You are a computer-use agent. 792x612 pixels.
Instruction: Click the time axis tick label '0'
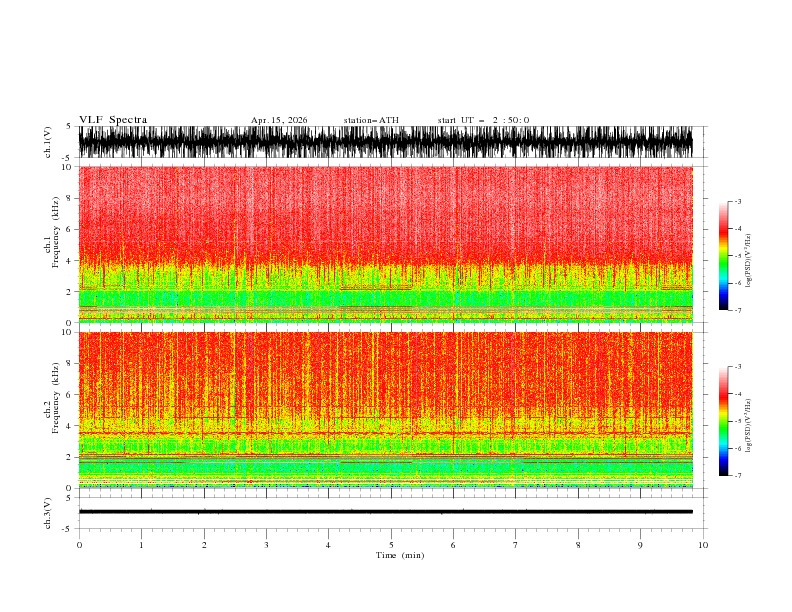pyautogui.click(x=79, y=545)
